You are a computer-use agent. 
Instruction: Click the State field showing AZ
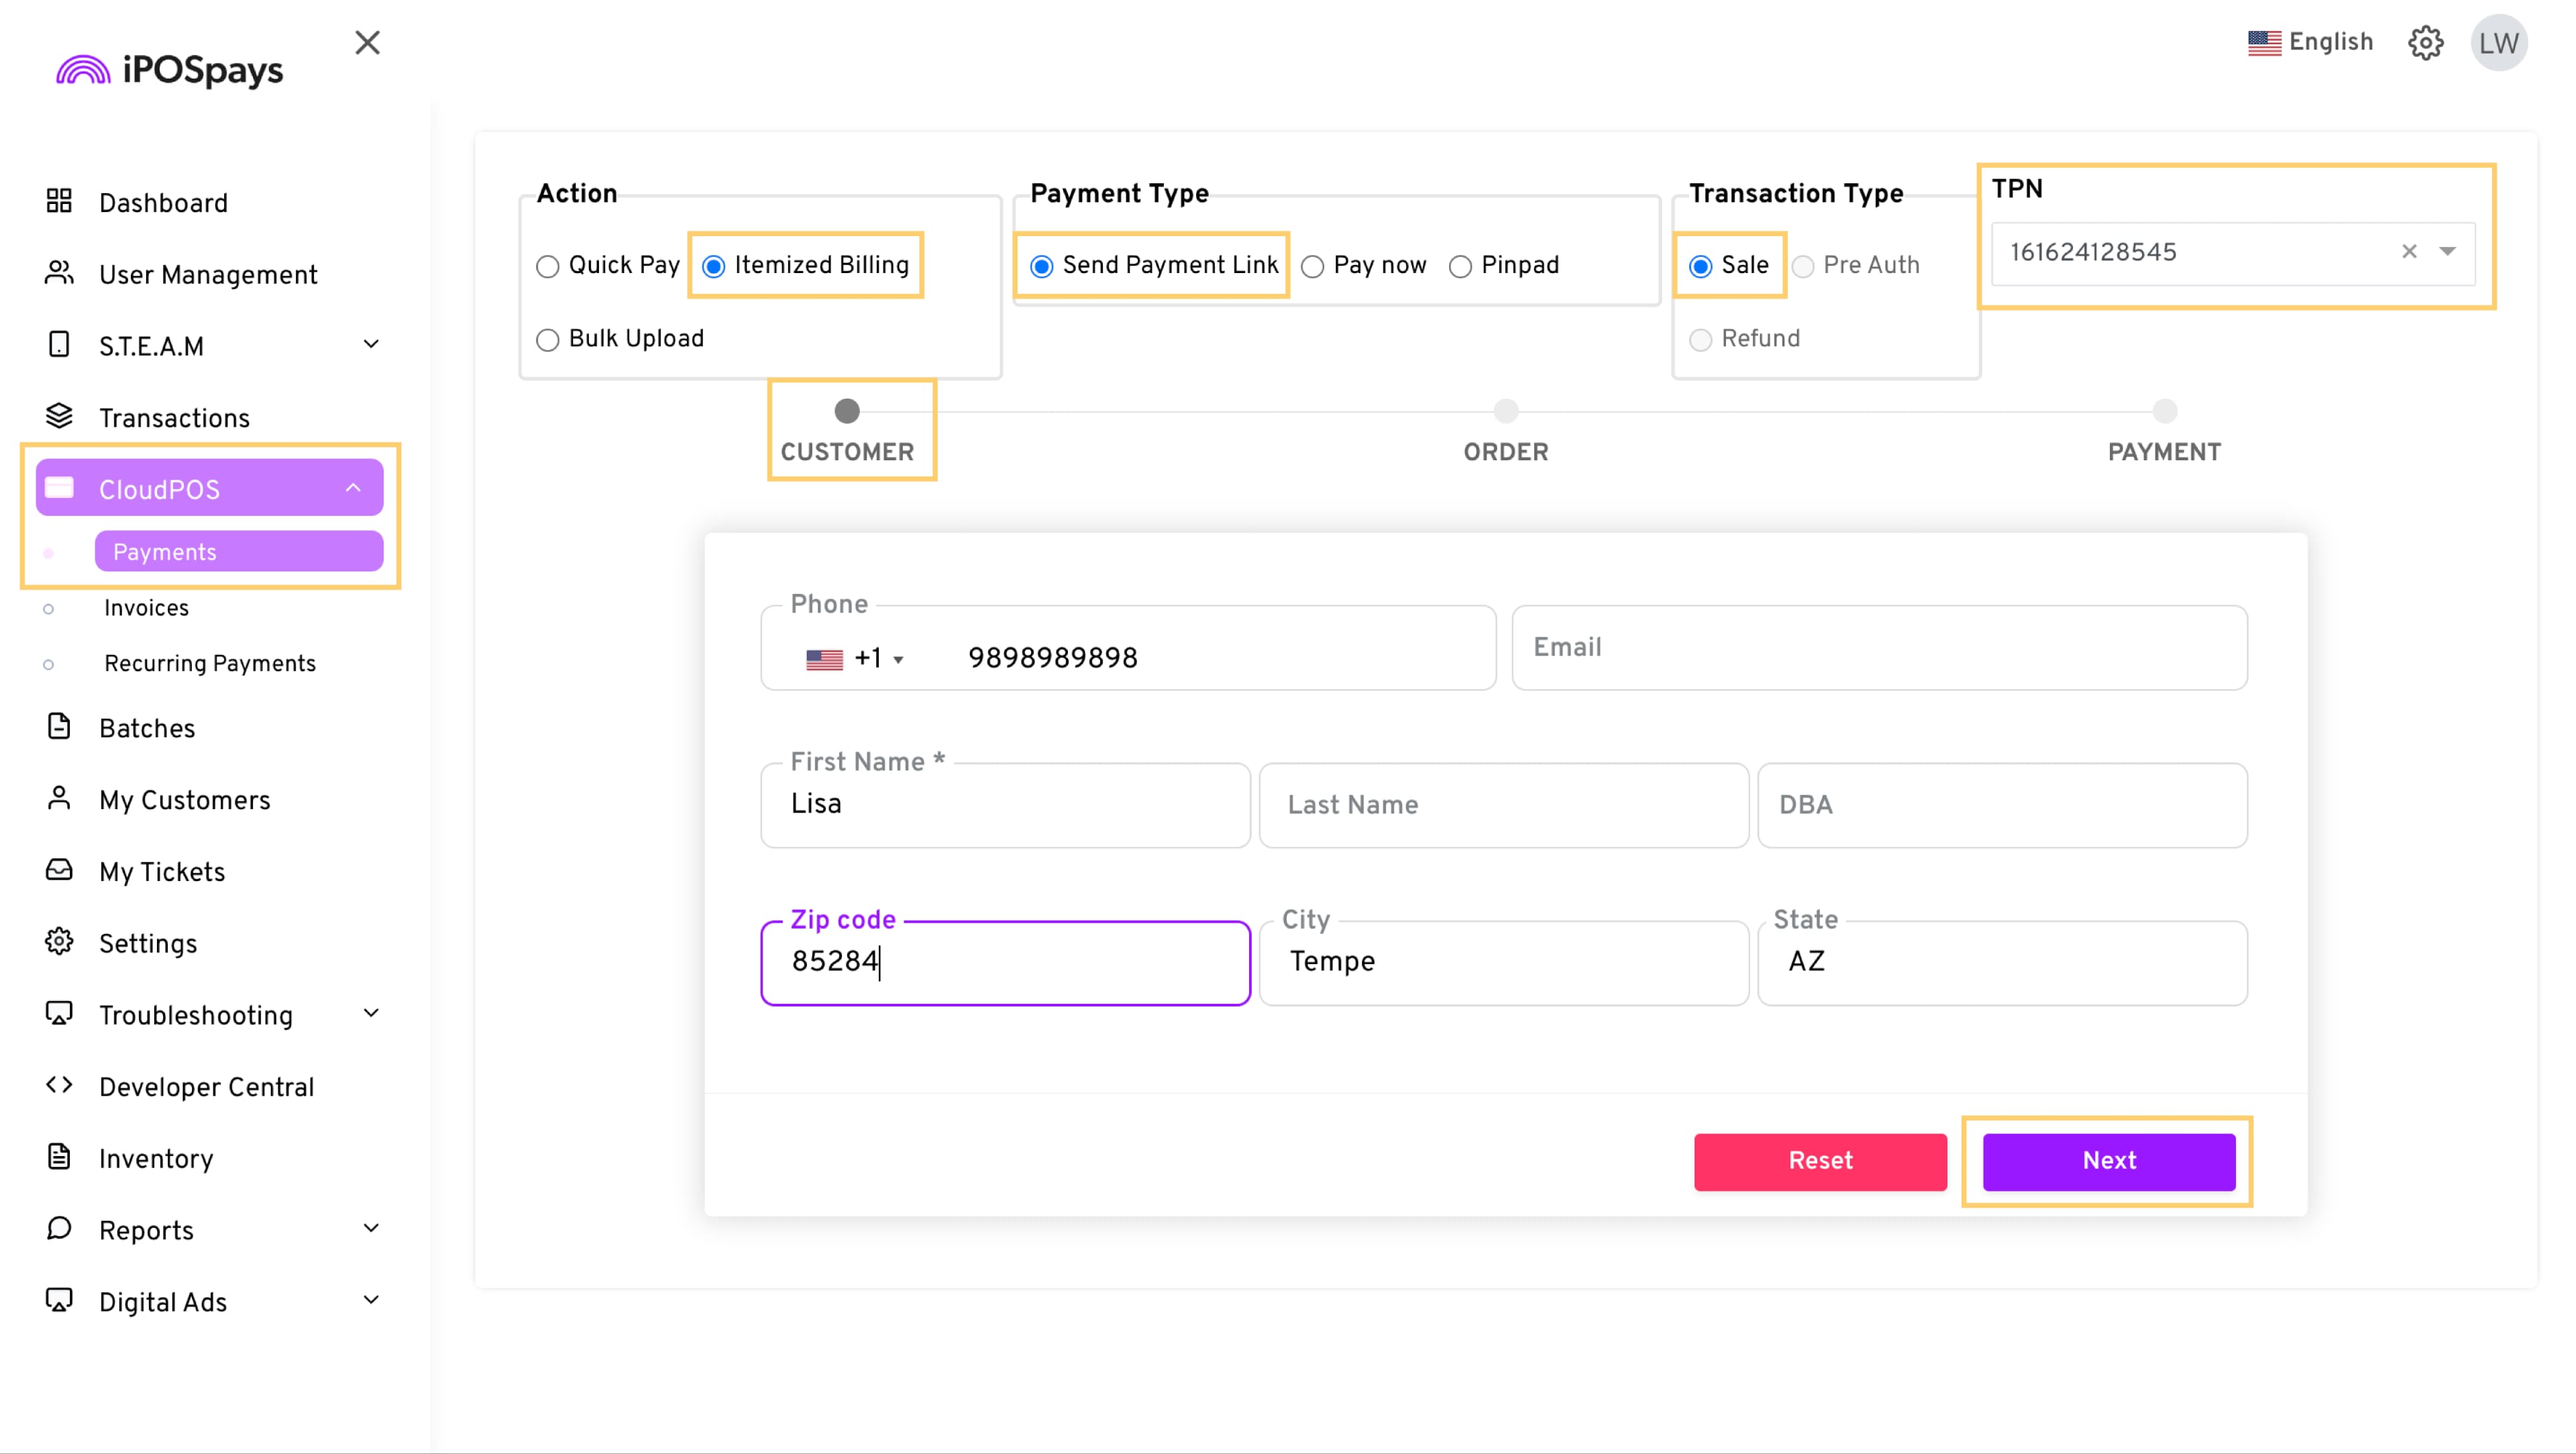point(2002,963)
